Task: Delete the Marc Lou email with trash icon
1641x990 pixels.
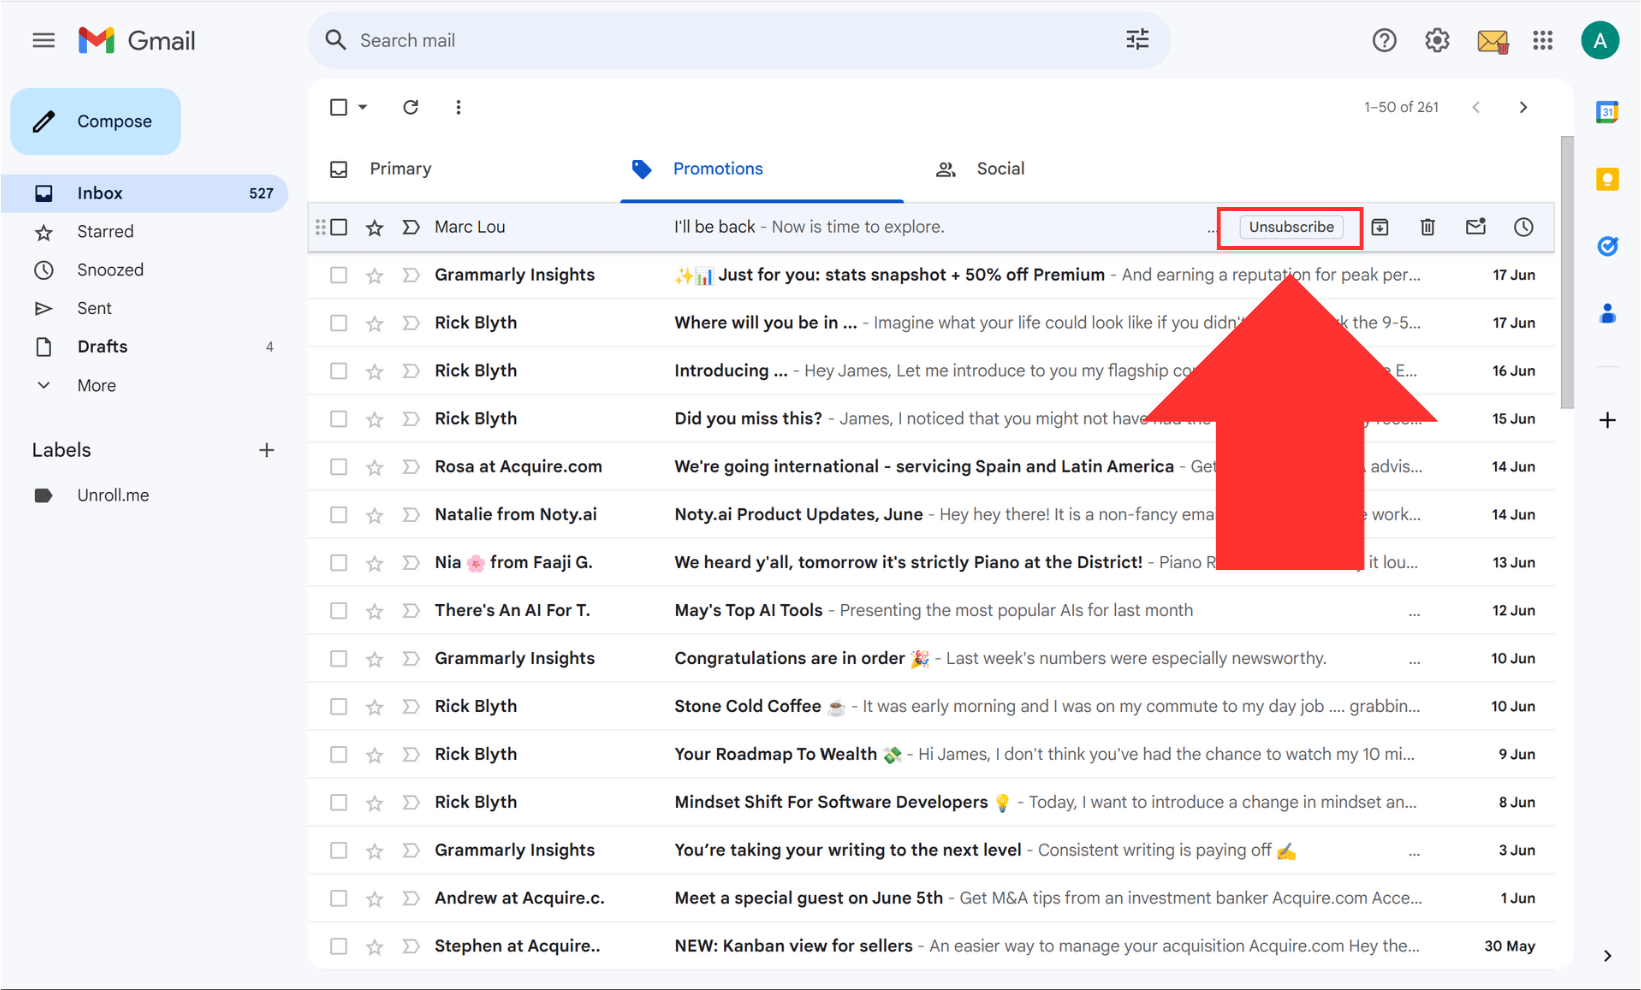Action: coord(1427,227)
